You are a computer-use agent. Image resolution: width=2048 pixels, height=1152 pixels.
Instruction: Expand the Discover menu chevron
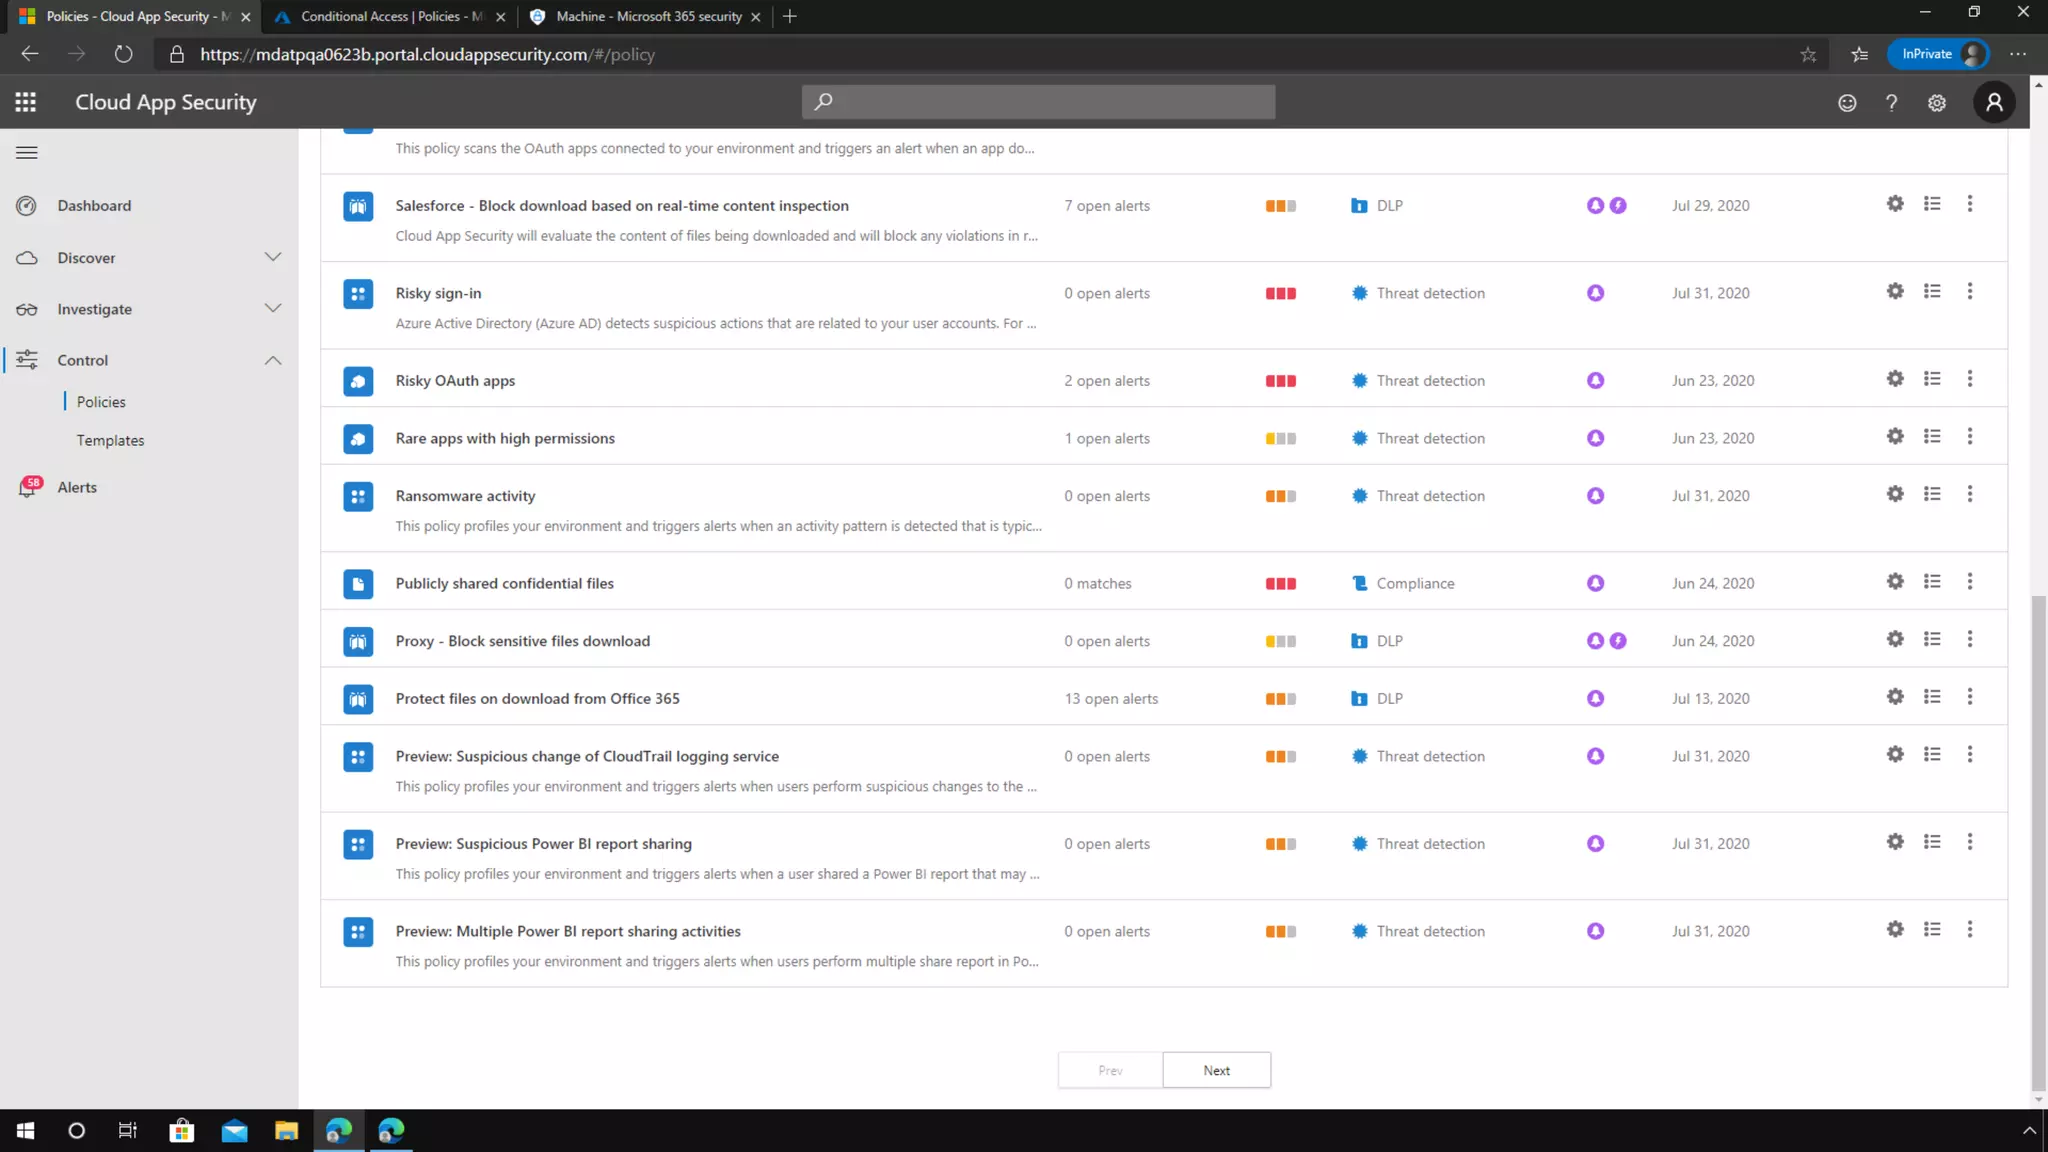273,257
